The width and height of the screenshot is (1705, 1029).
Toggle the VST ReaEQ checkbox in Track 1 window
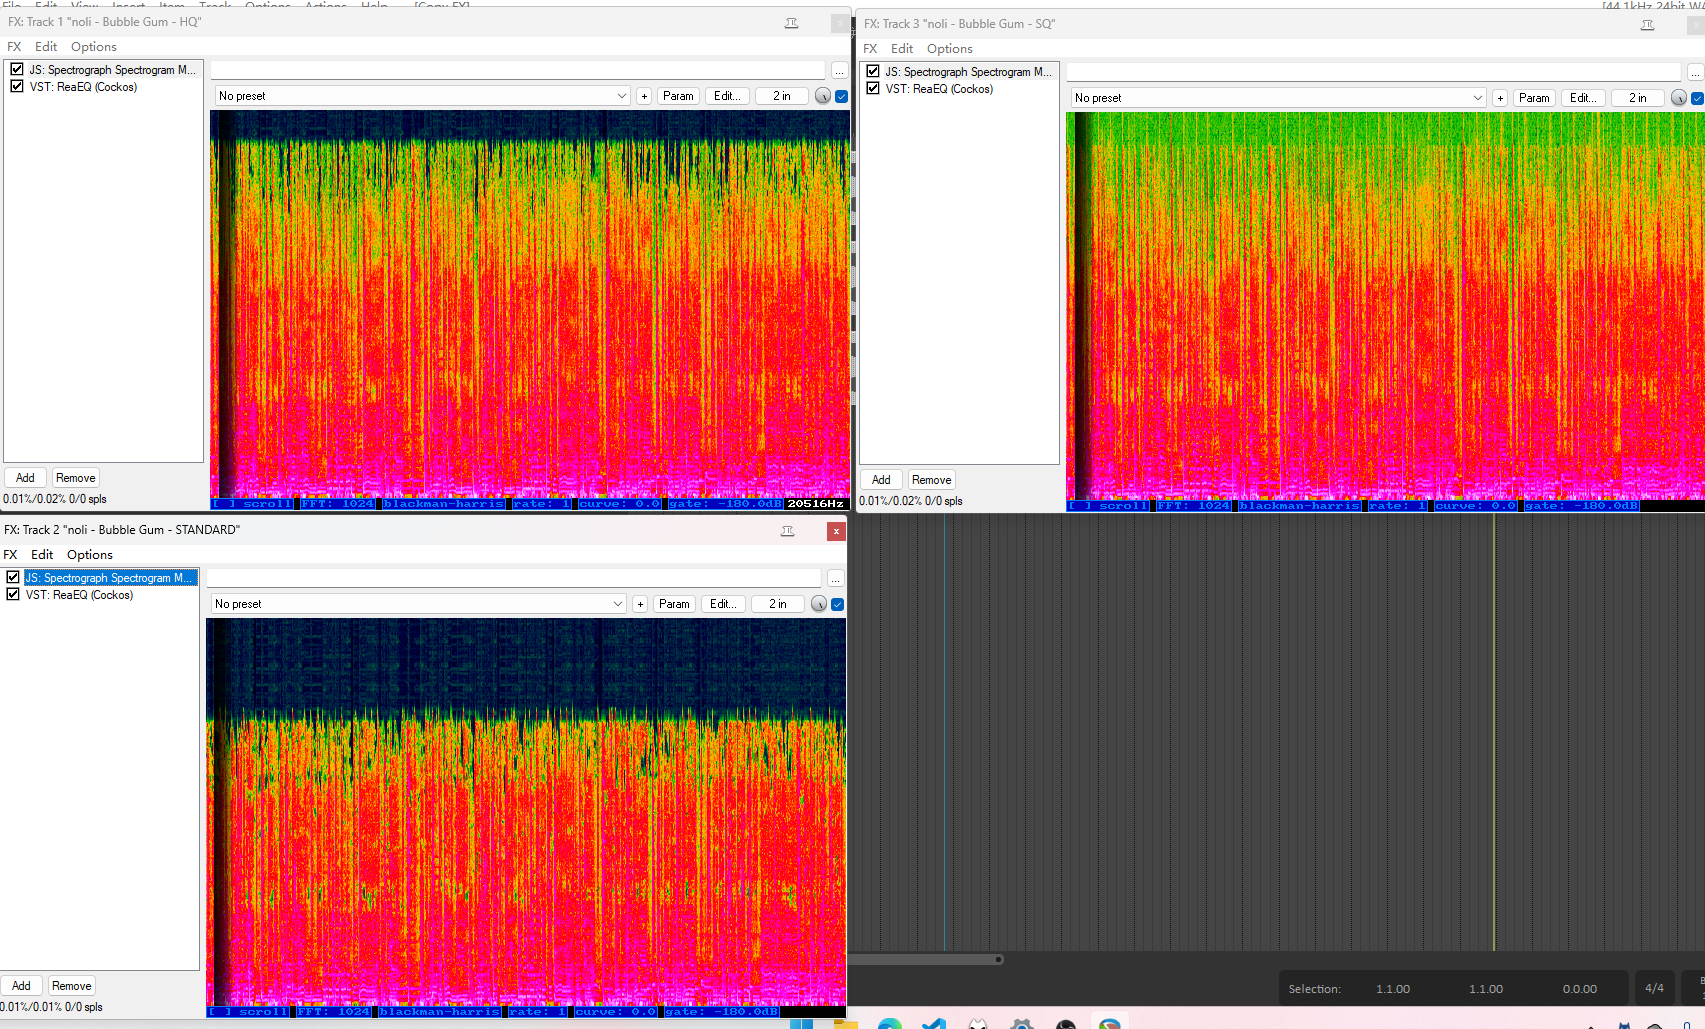[x=17, y=87]
